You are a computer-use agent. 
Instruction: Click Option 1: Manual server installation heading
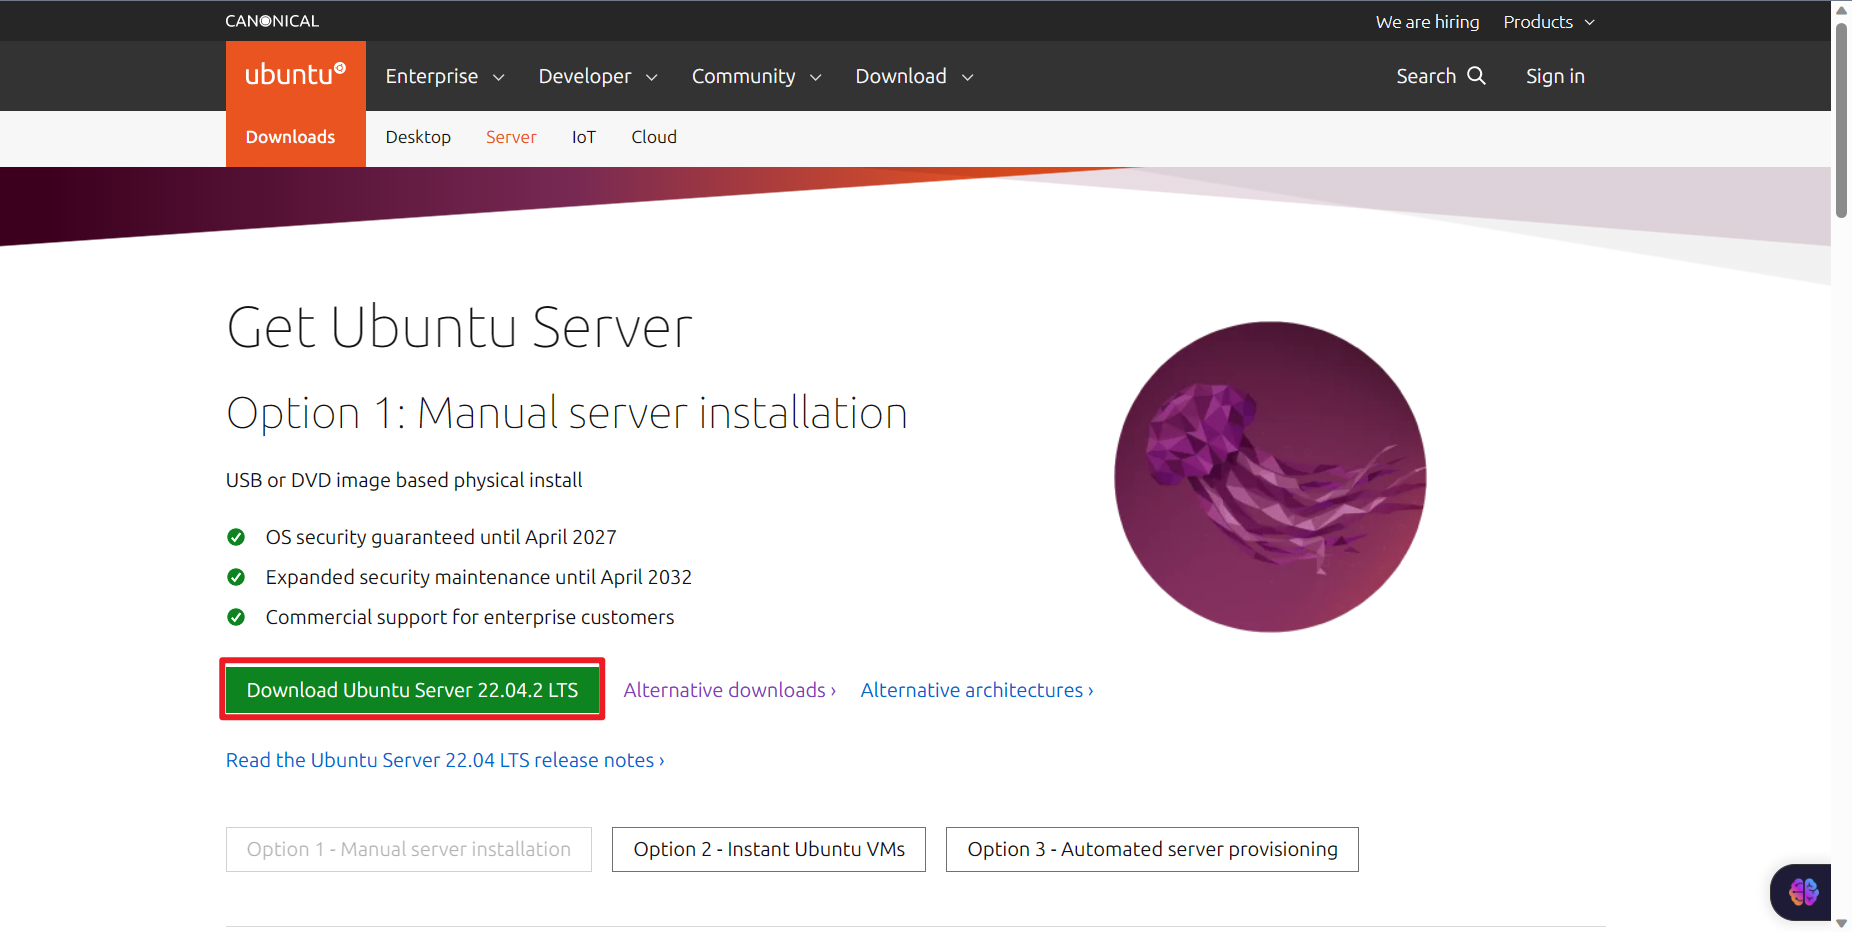(567, 413)
